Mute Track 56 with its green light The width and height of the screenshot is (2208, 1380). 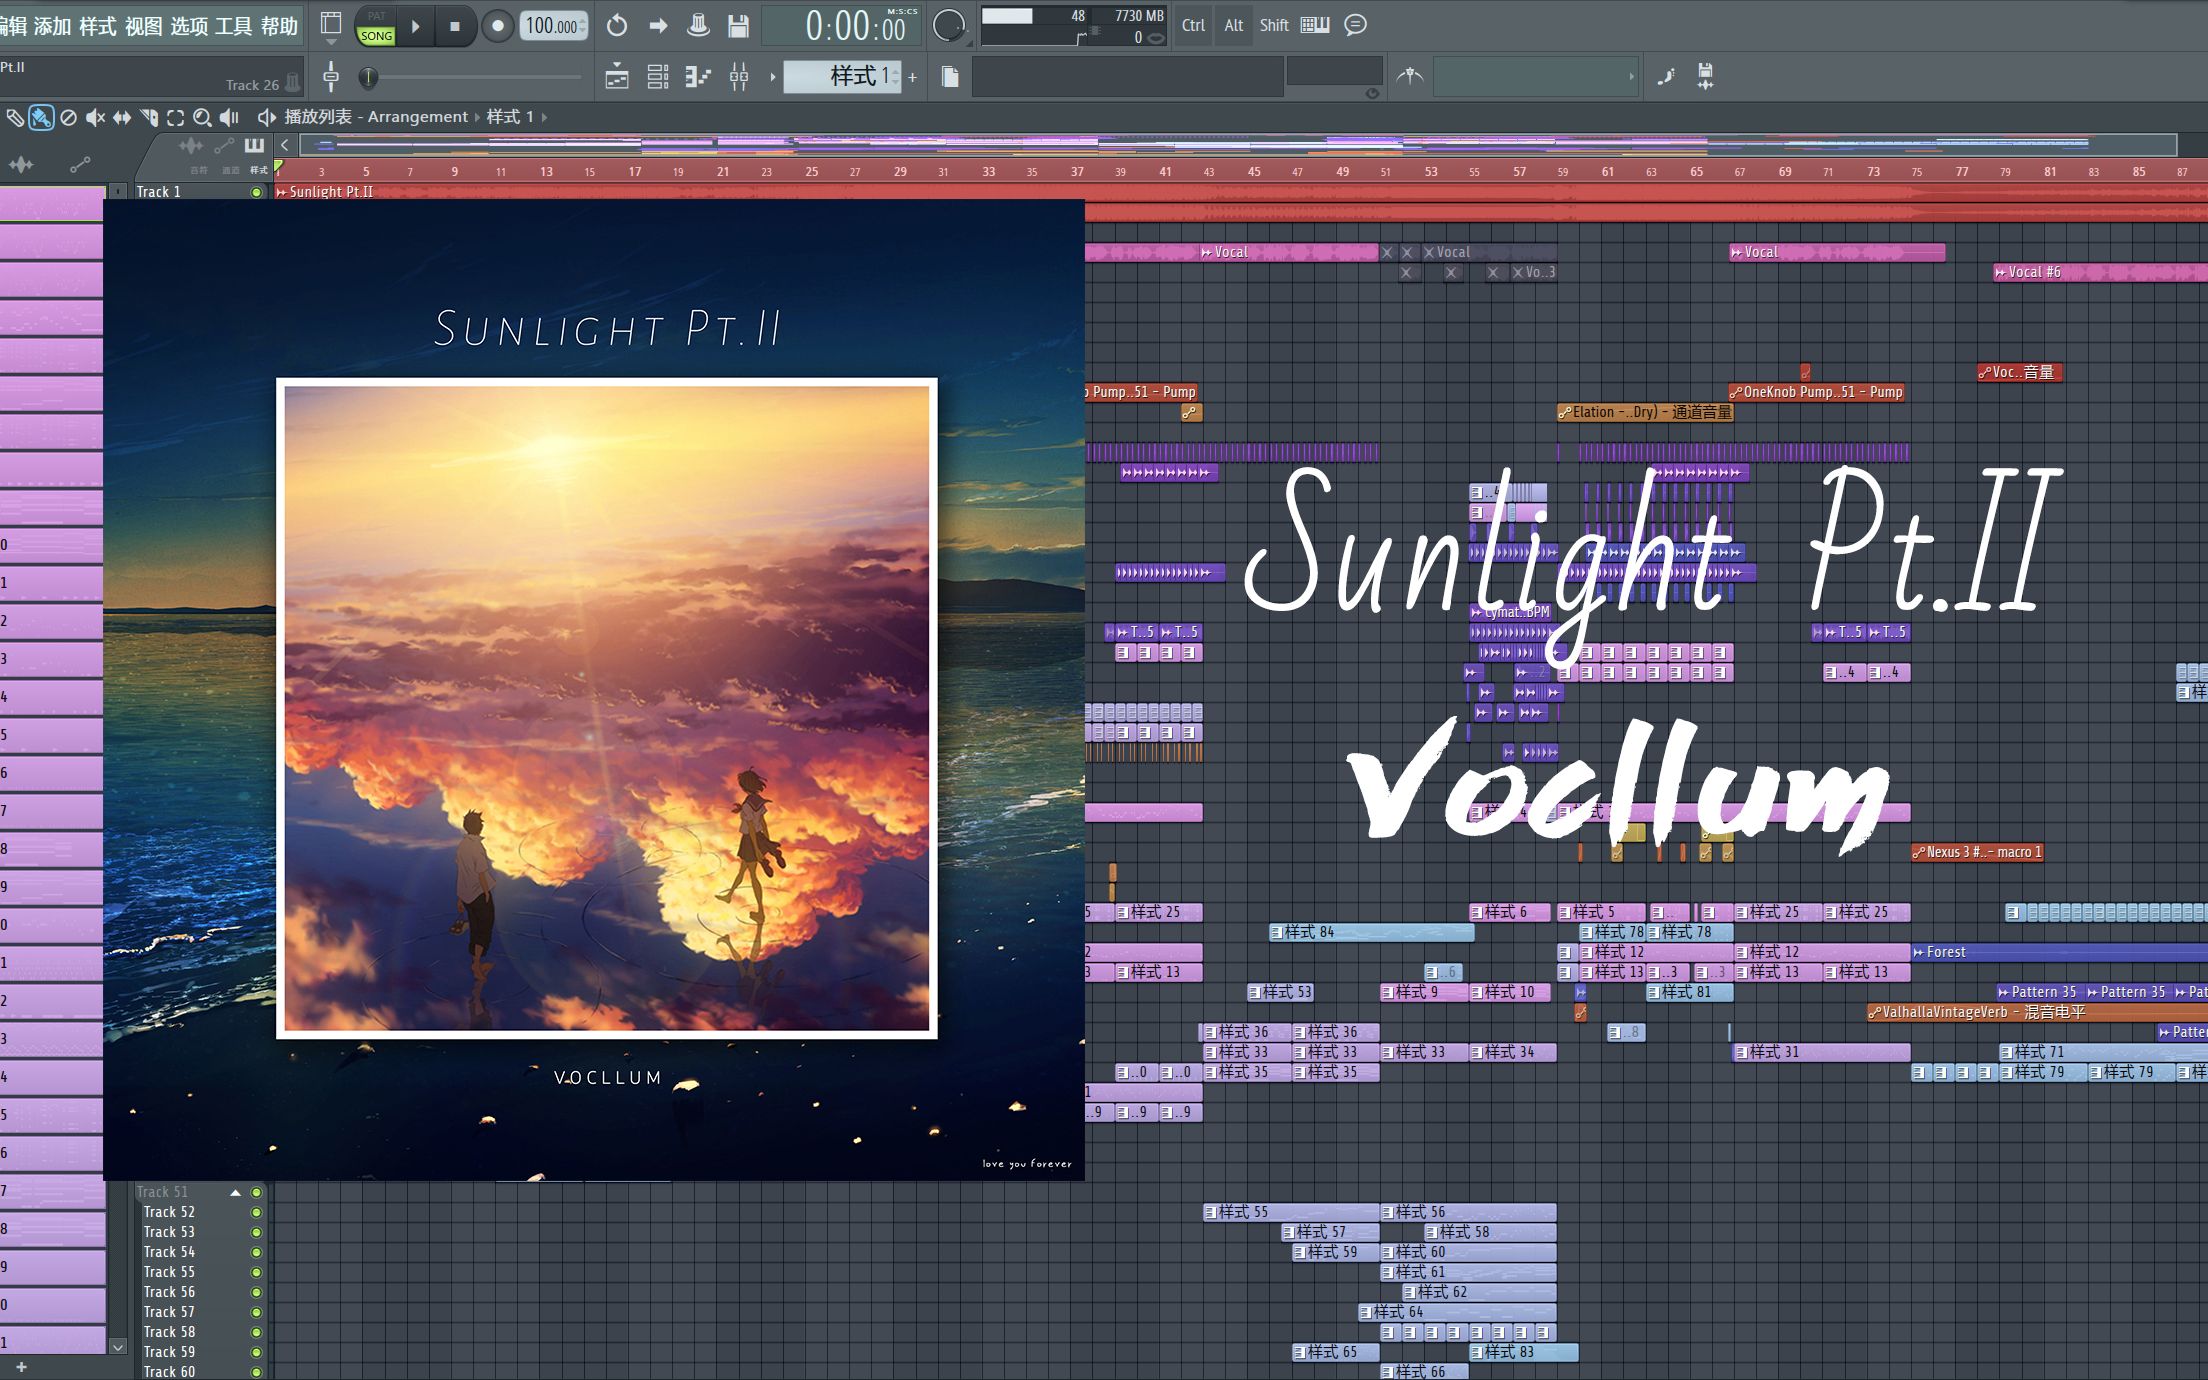pyautogui.click(x=257, y=1292)
